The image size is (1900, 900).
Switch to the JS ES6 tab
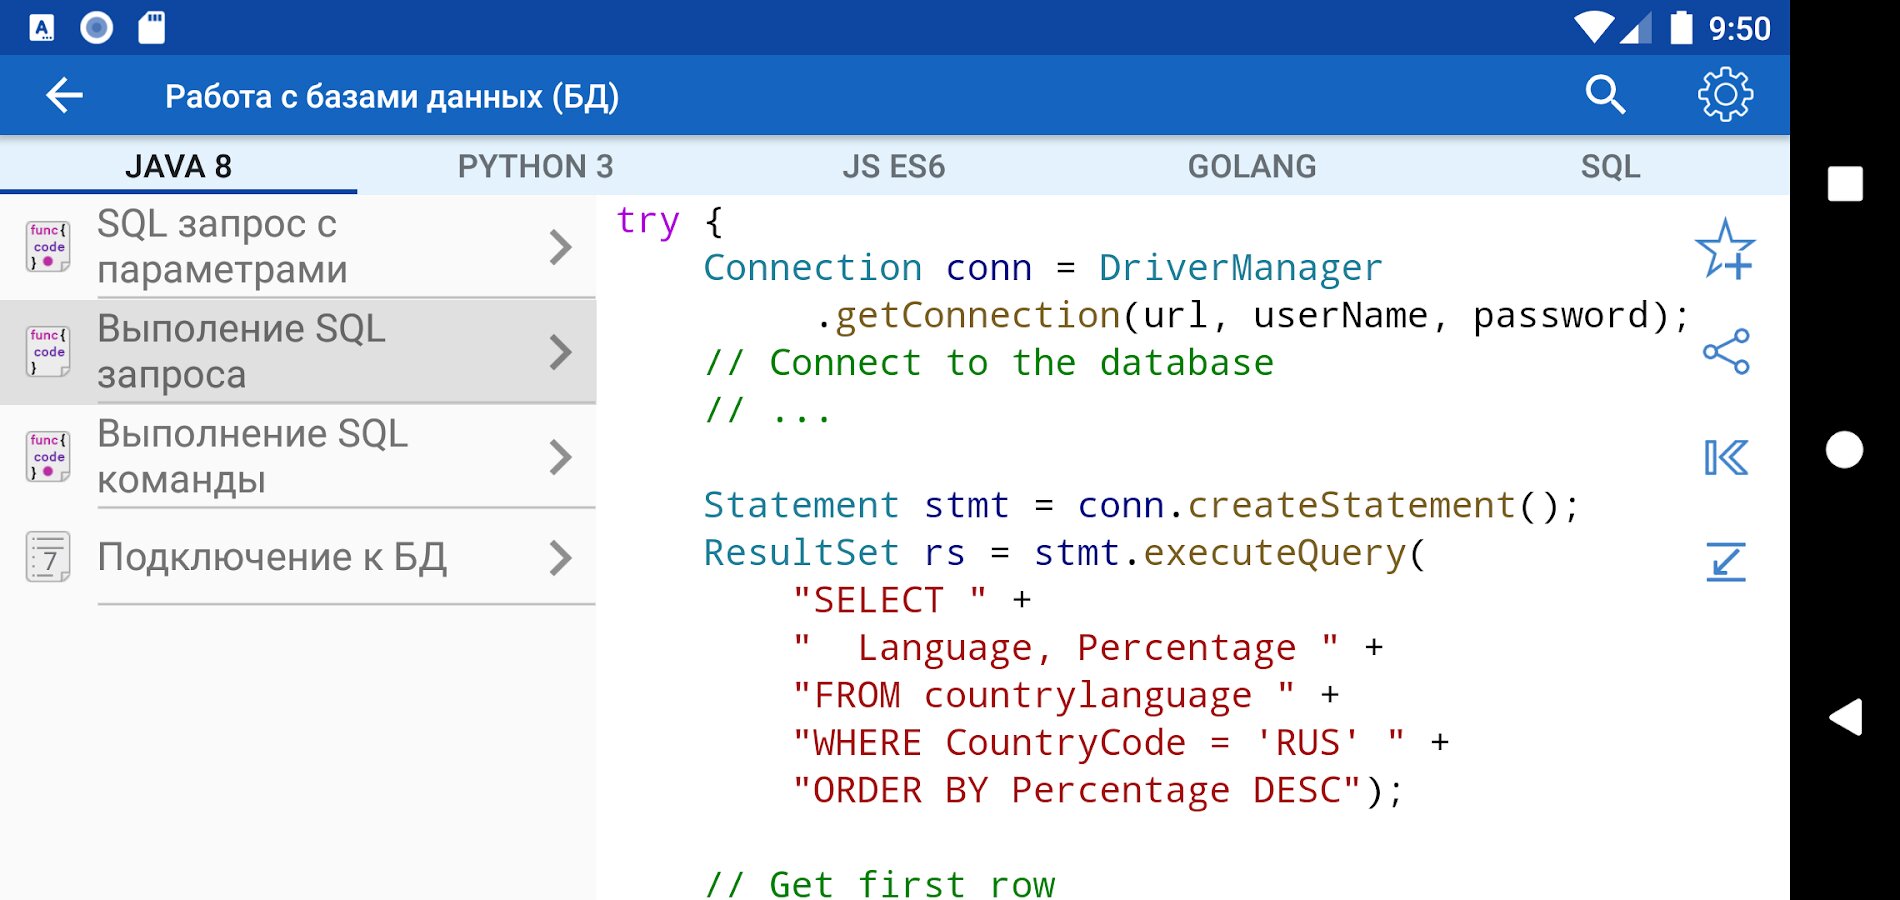coord(893,166)
